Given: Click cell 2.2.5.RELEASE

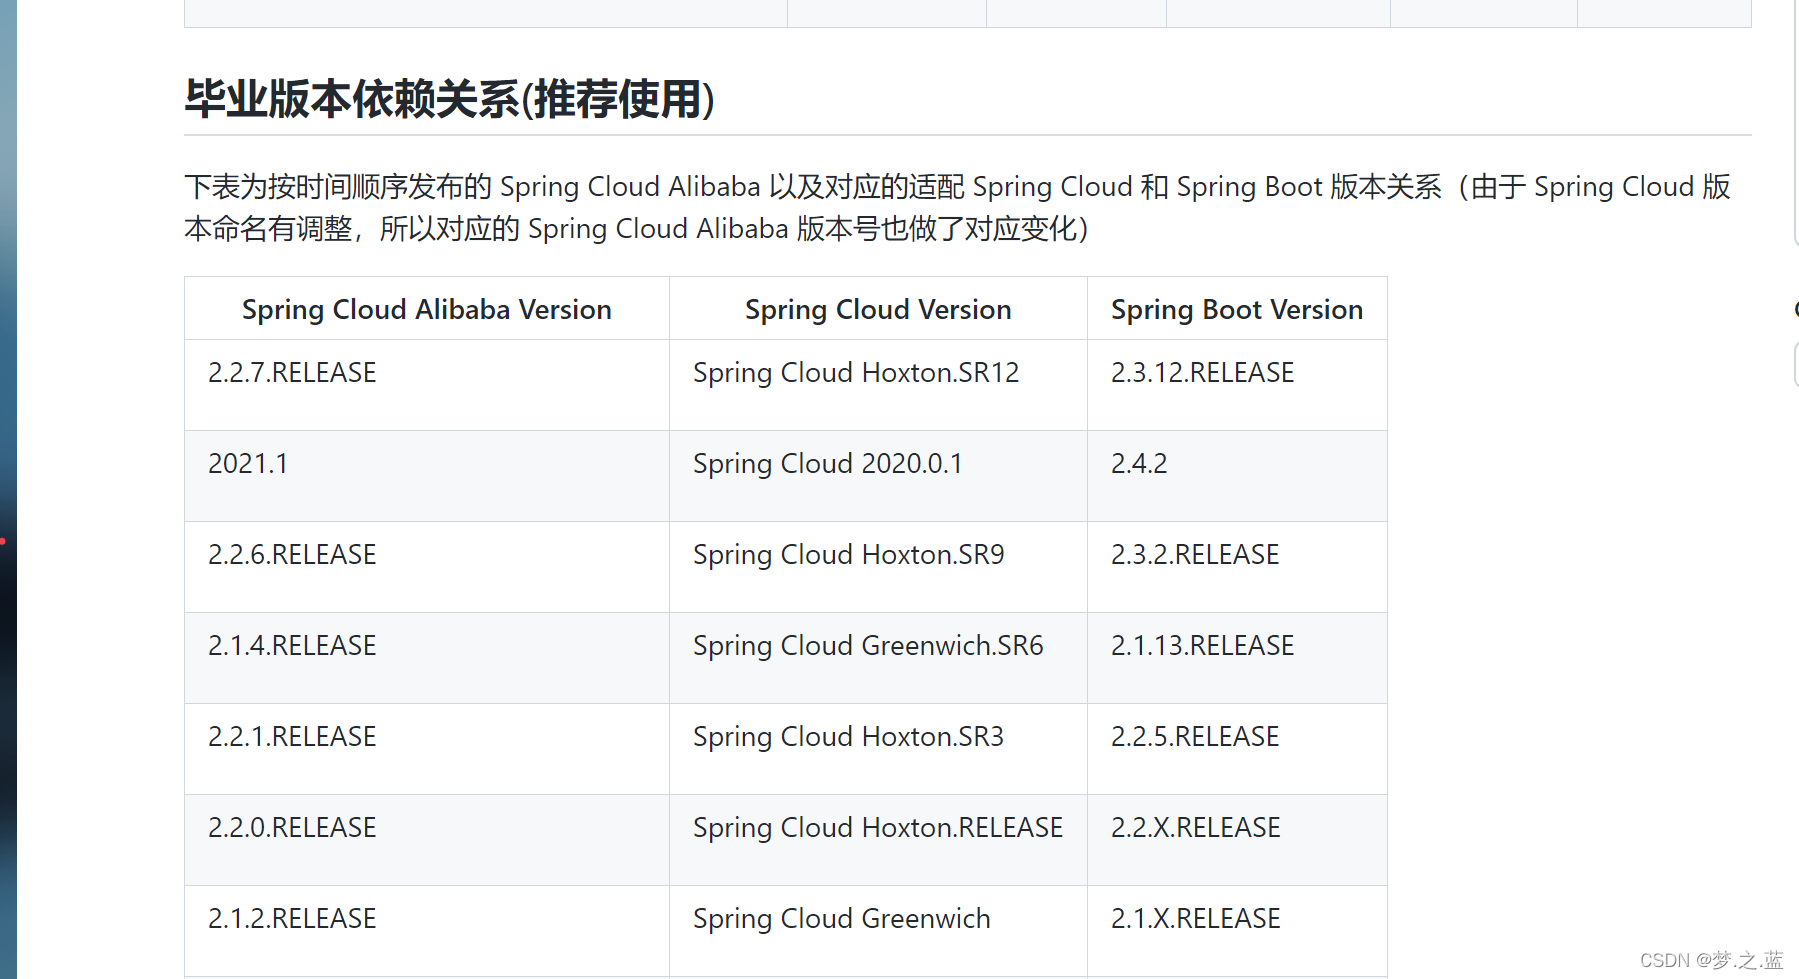Looking at the screenshot, I should [1237, 749].
